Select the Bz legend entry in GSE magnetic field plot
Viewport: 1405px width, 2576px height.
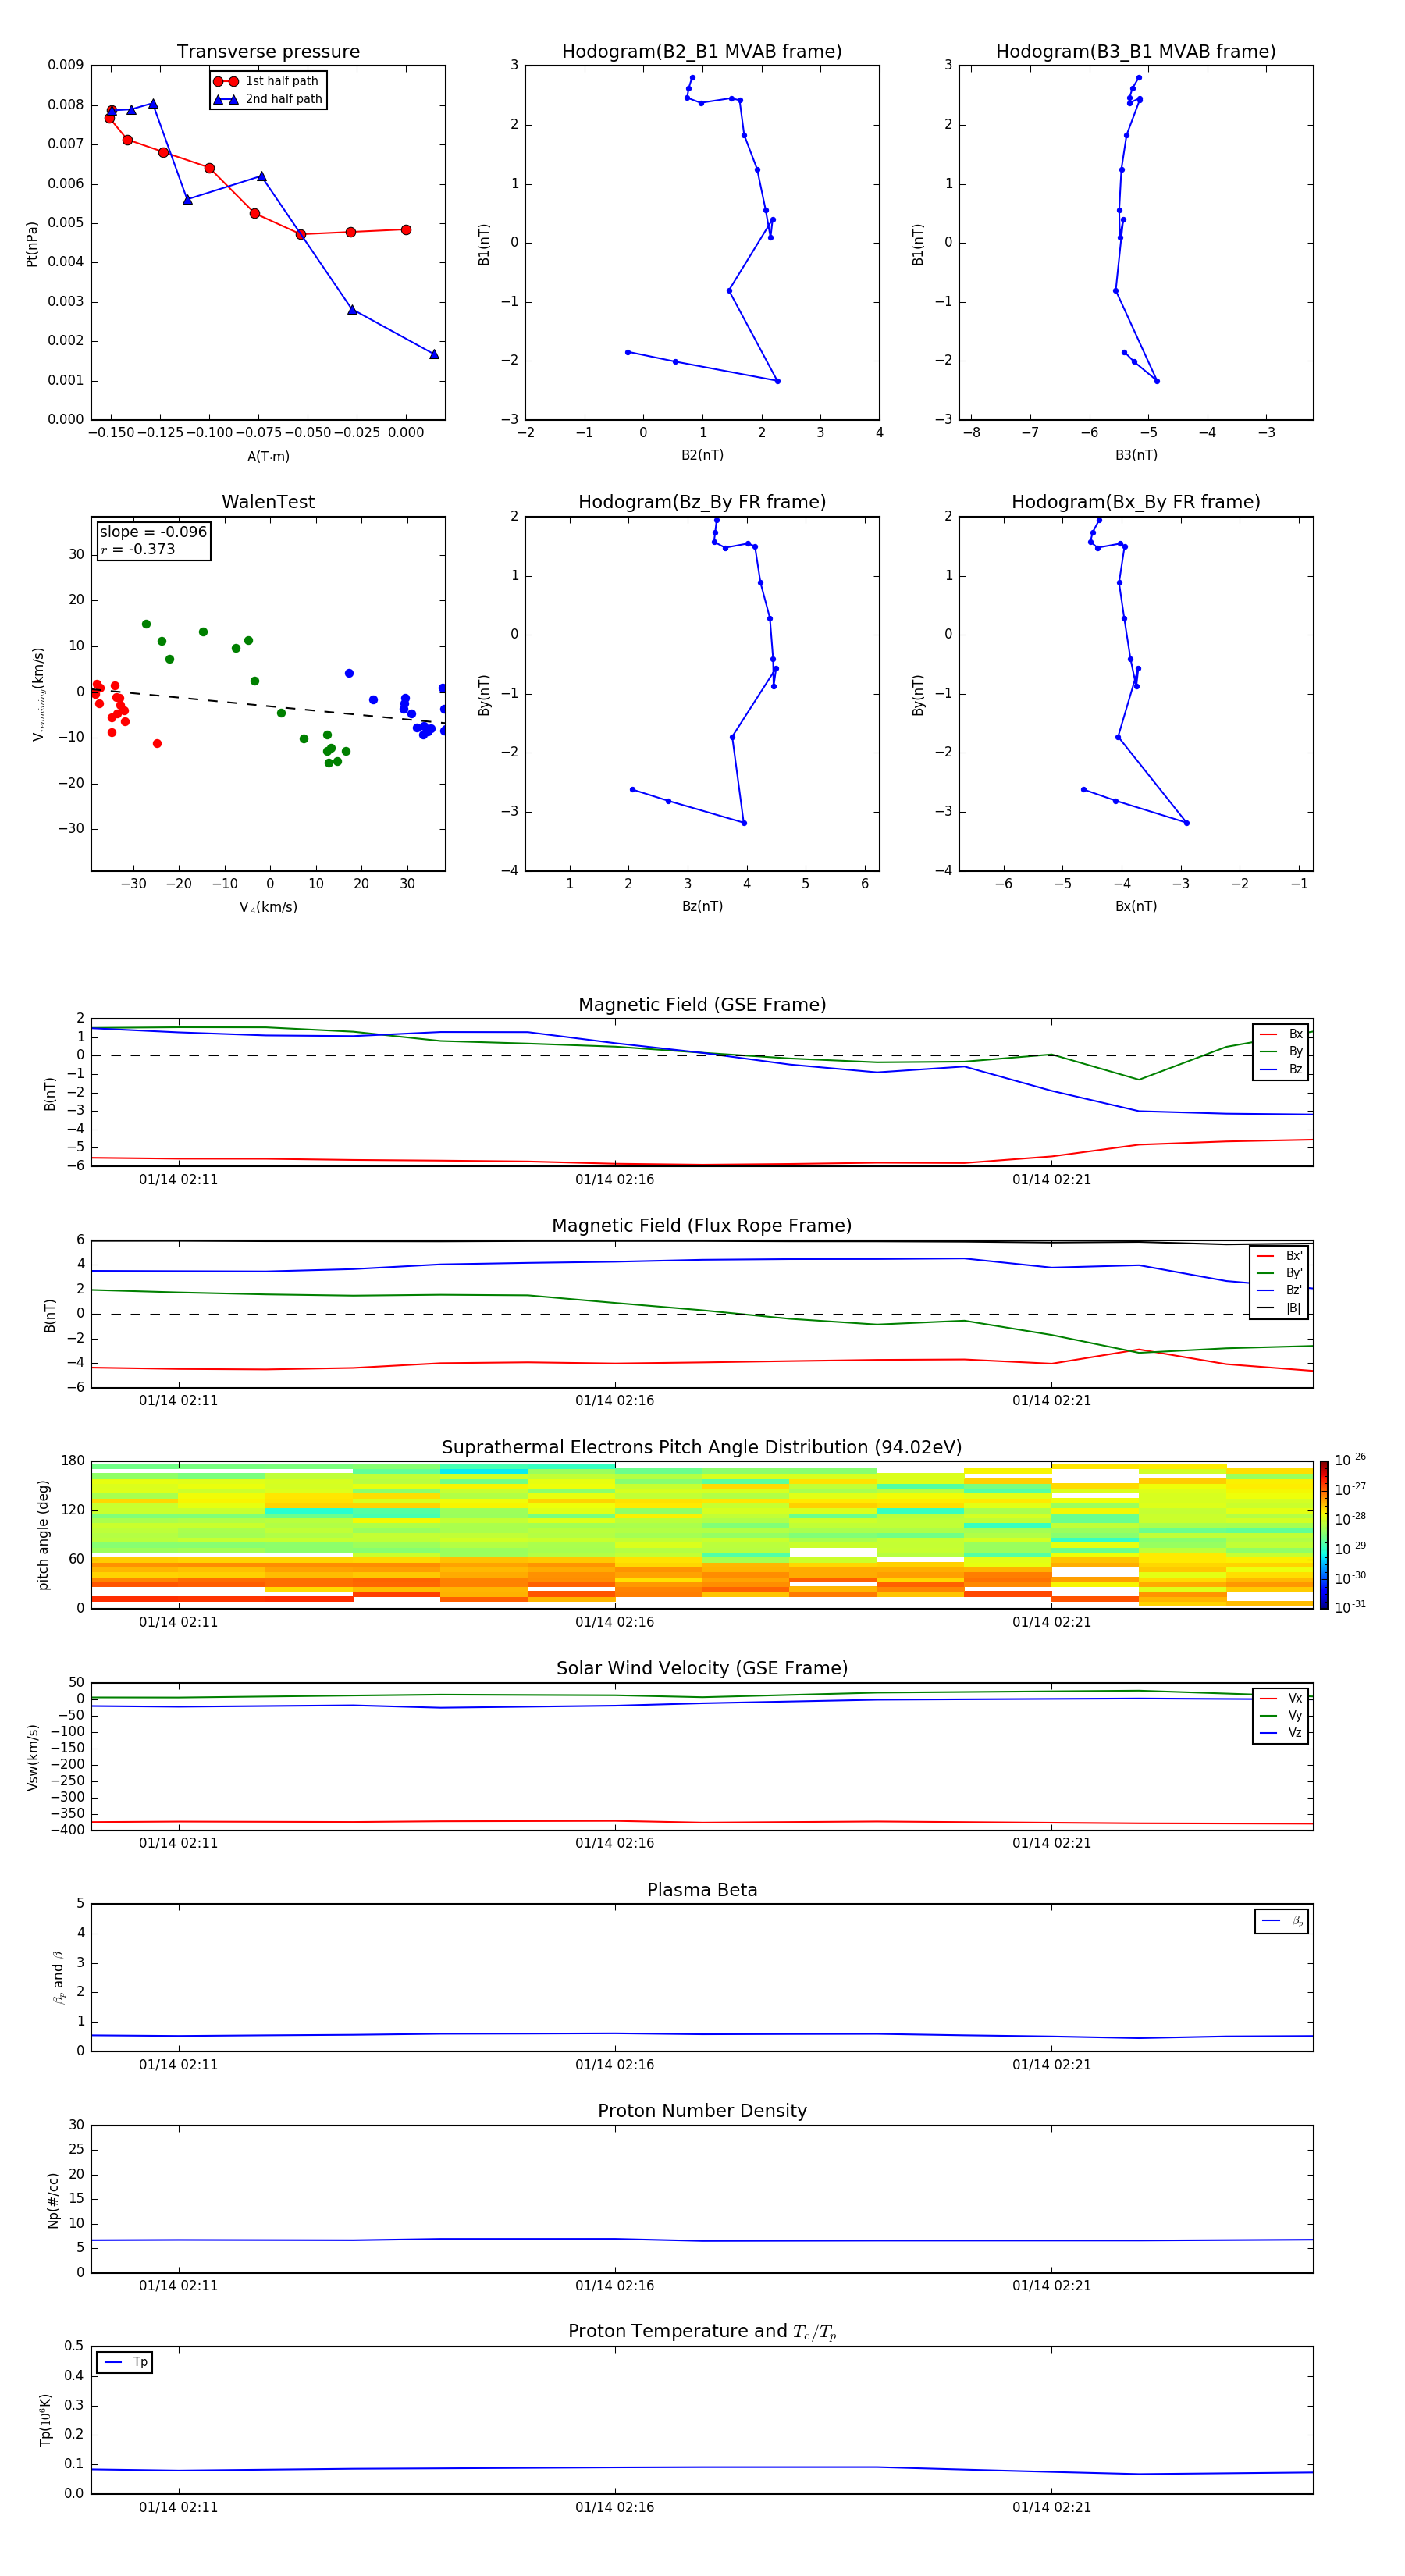[x=1281, y=1069]
